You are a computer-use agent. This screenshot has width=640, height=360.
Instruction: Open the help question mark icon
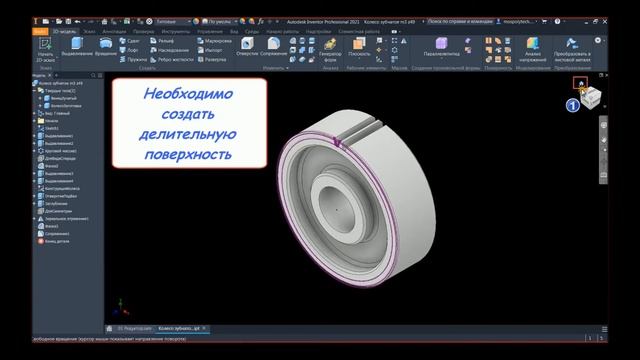[x=557, y=21]
